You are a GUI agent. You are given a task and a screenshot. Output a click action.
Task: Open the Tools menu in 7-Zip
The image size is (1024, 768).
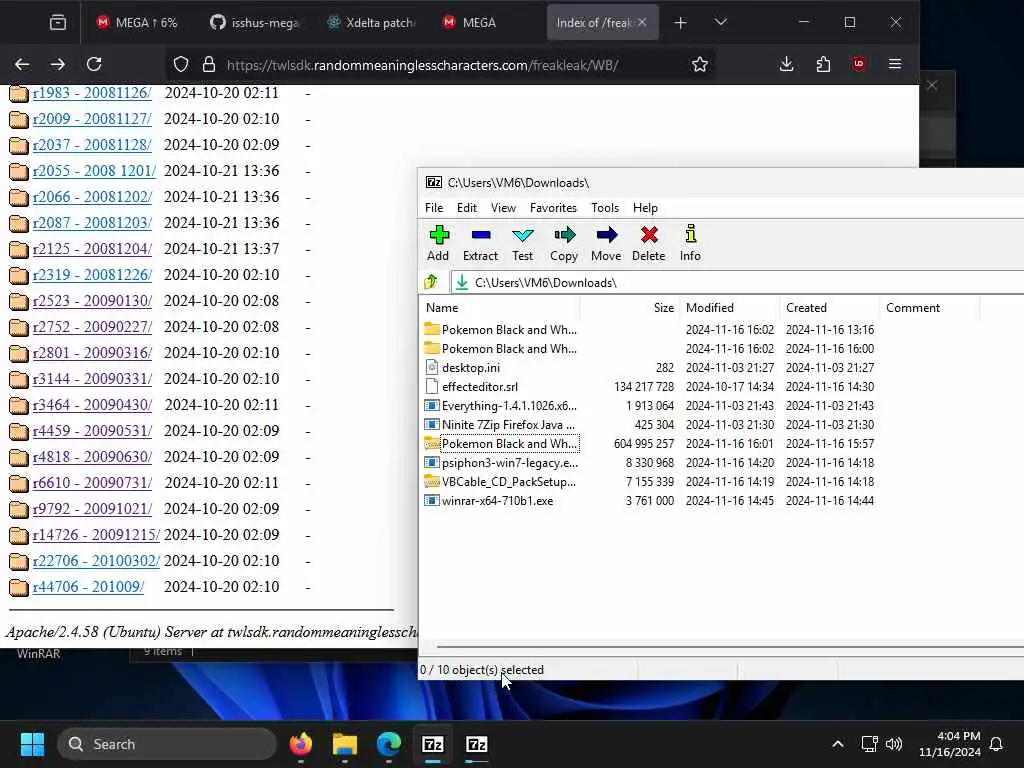point(605,208)
